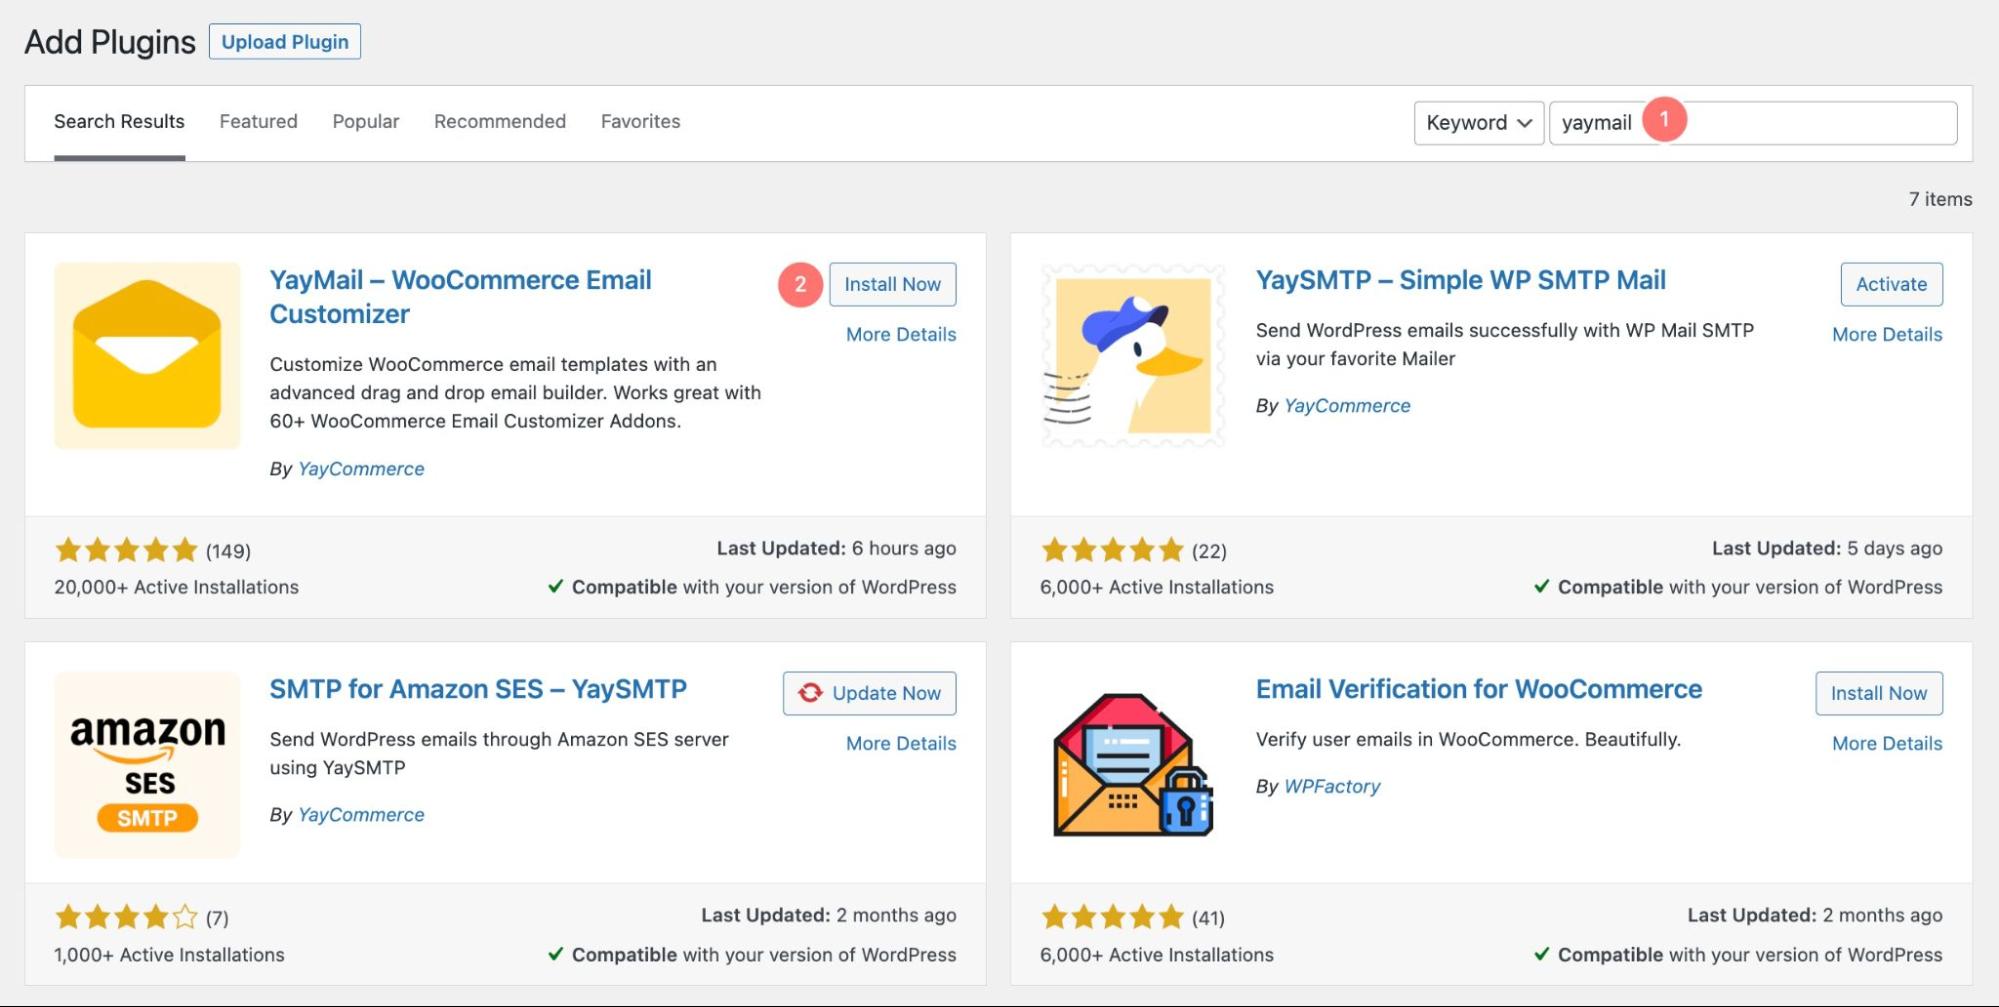View More Details for YayMail plugin
This screenshot has height=1007, width=1999.
901,335
